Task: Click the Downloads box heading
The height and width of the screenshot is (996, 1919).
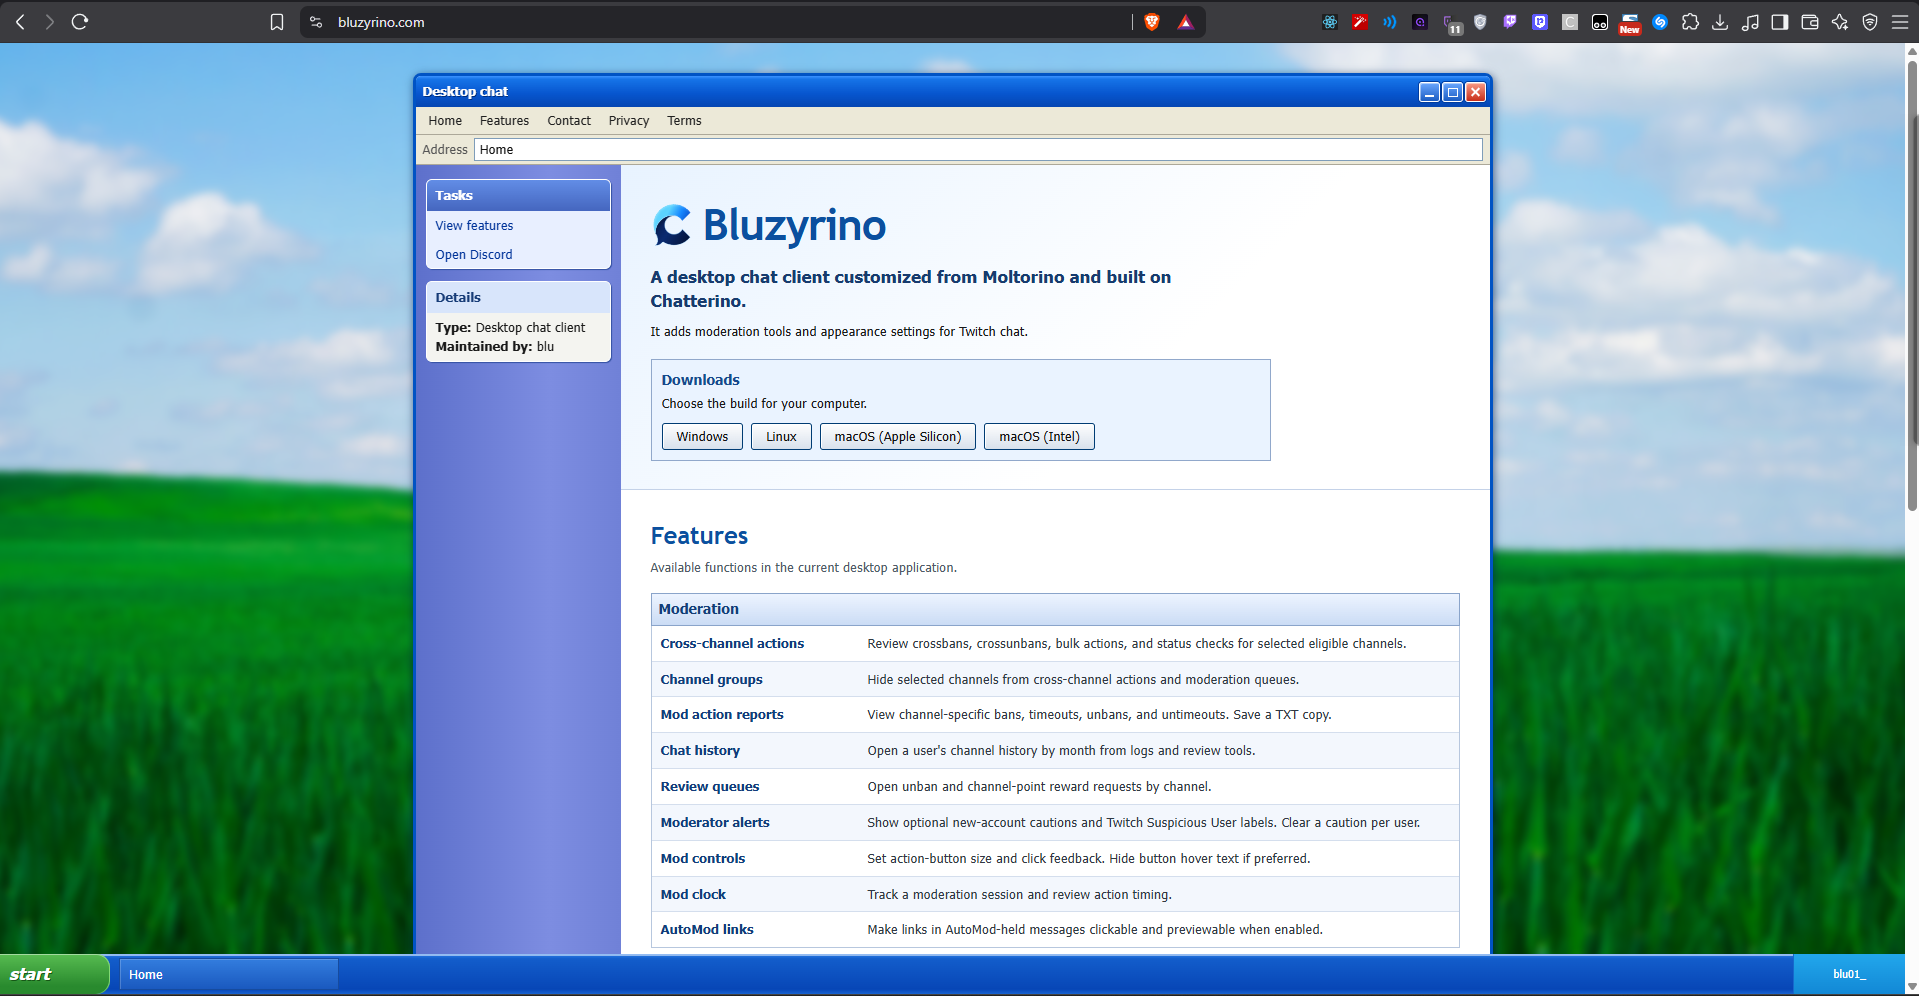Action: pos(700,380)
